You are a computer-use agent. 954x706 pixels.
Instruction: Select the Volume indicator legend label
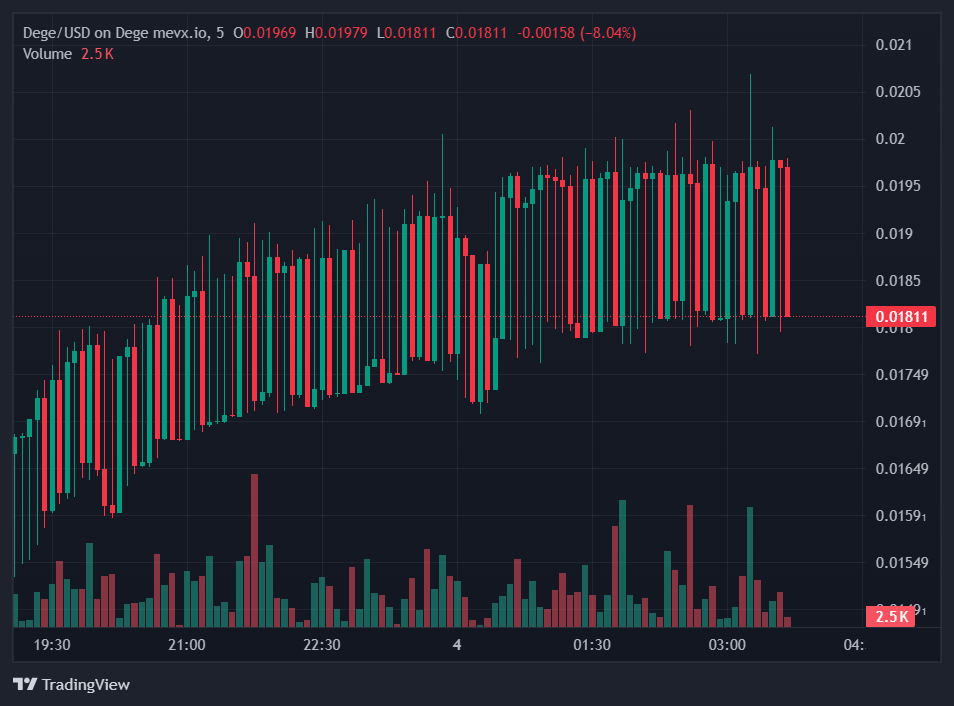coord(47,54)
